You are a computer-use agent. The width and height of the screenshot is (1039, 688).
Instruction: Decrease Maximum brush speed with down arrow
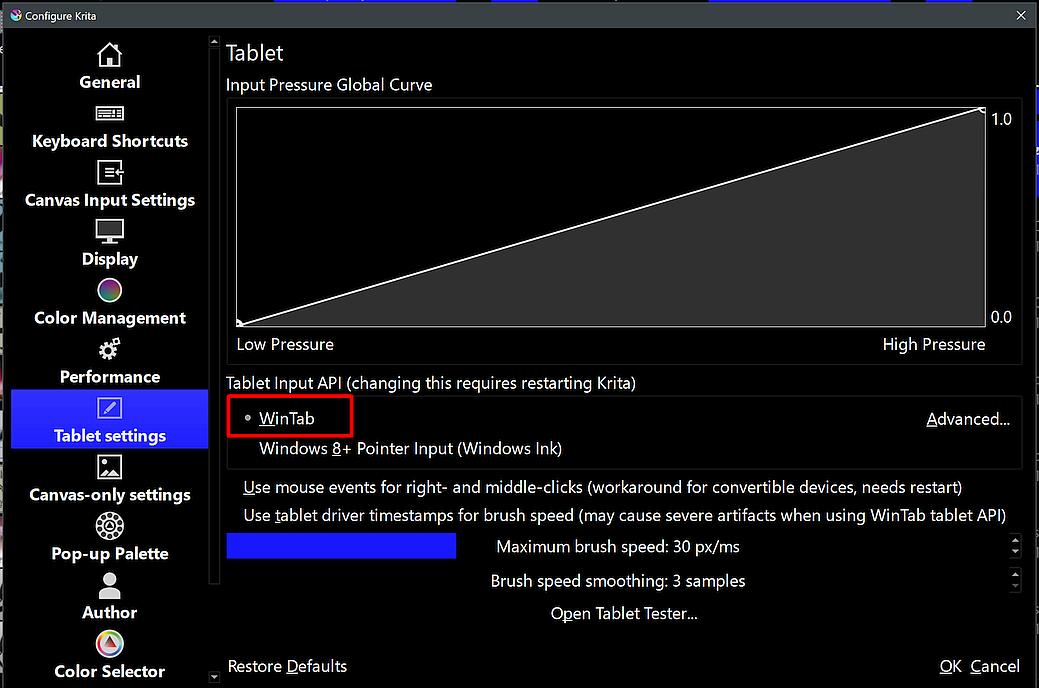point(1015,552)
